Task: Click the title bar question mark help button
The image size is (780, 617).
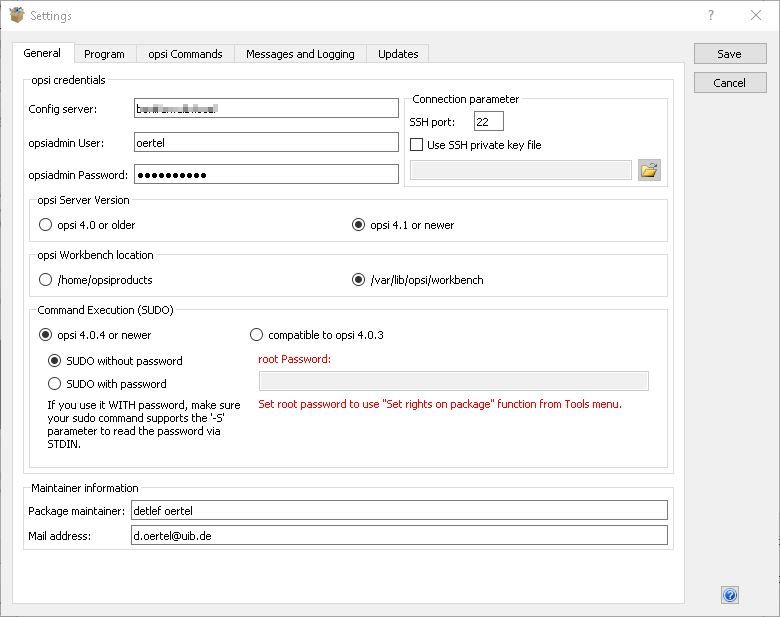Action: point(711,15)
